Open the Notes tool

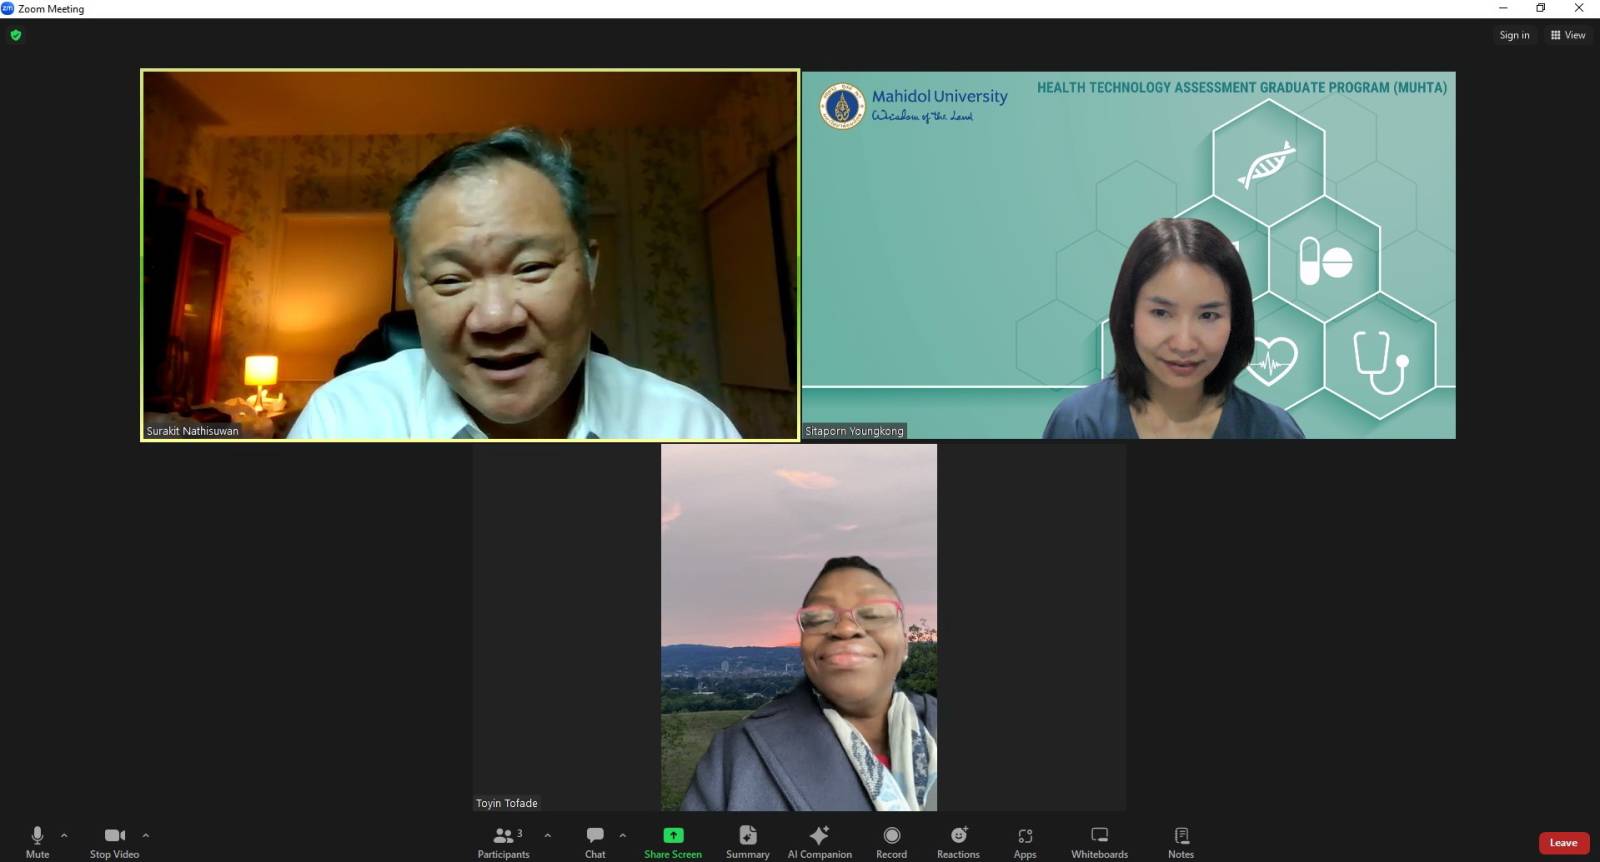tap(1181, 842)
